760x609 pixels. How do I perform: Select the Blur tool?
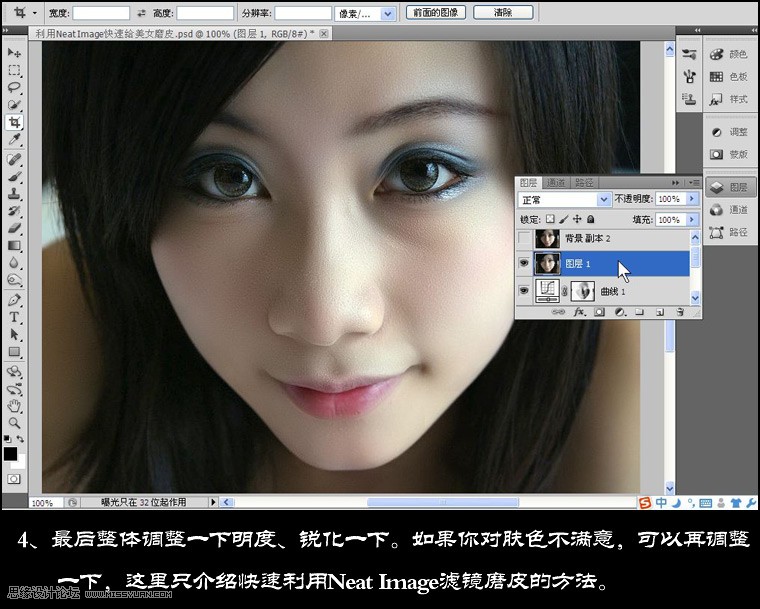14,263
